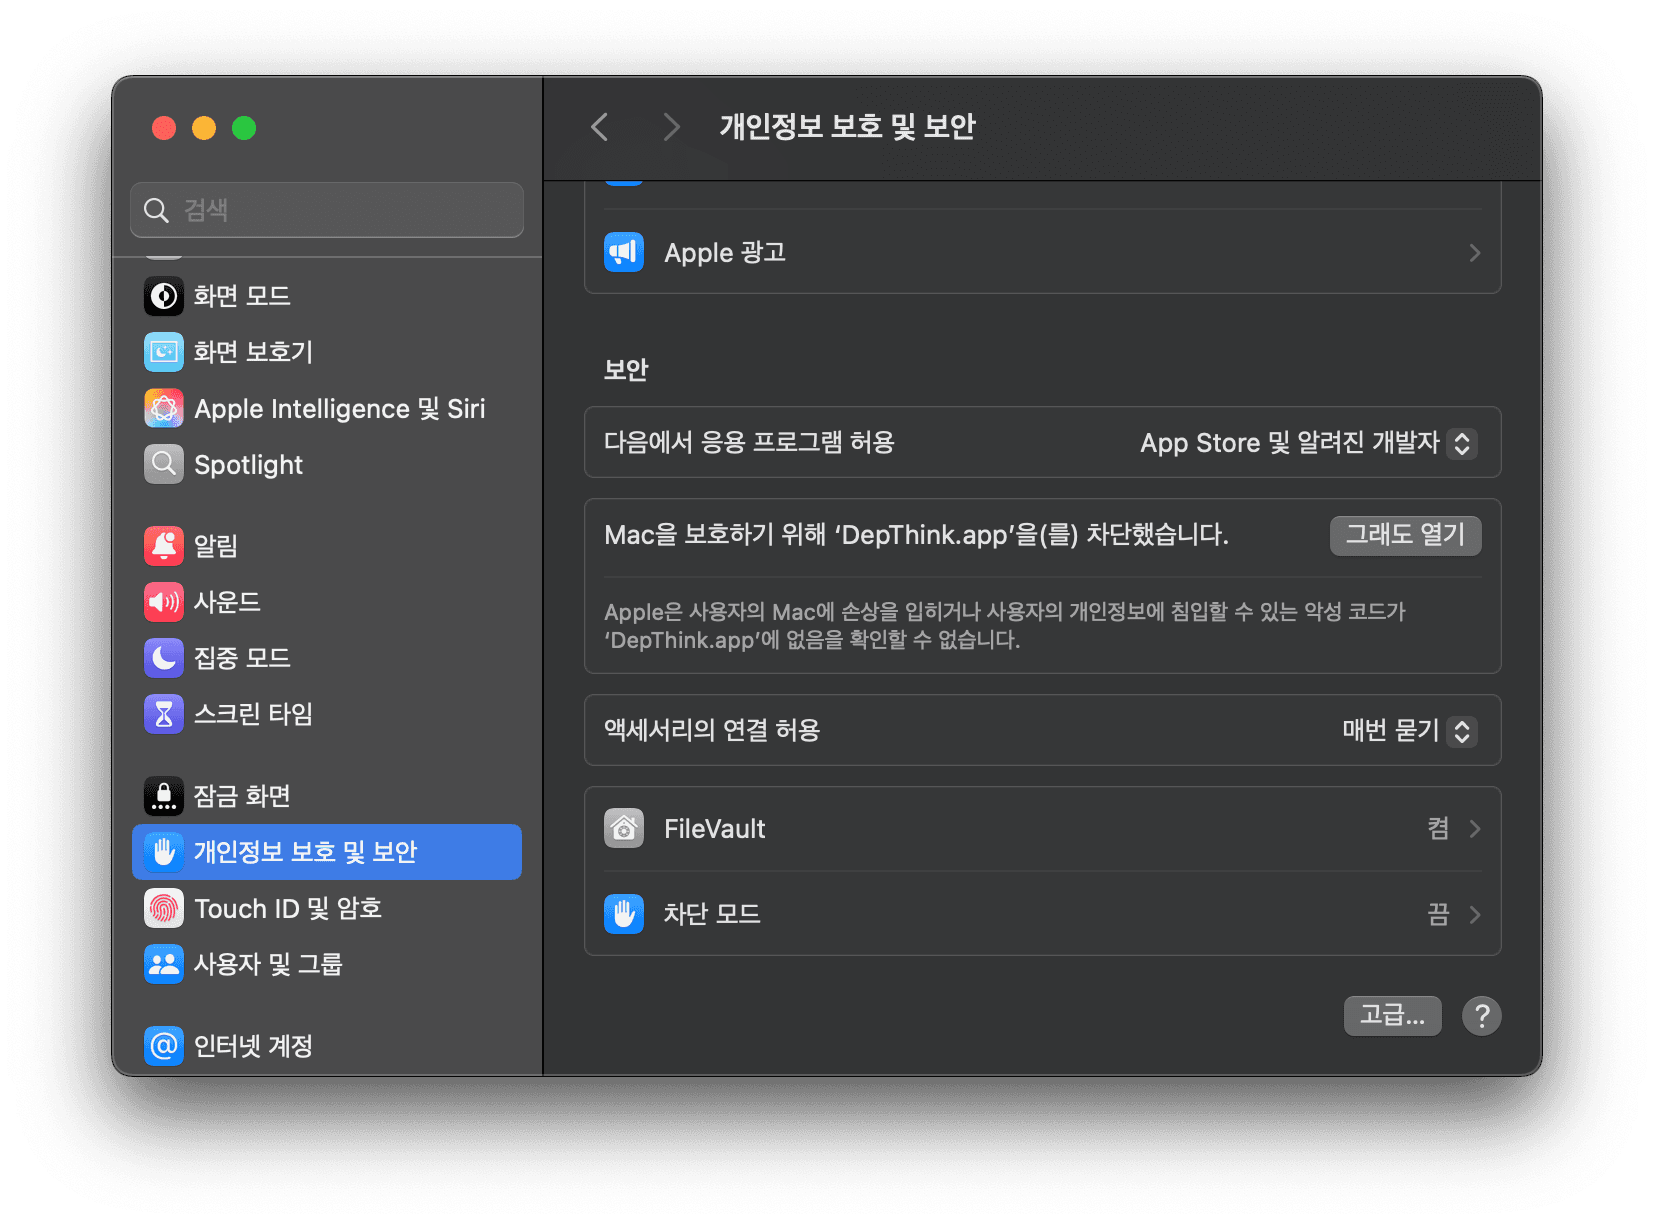Click the 인터넷 계정 @ icon
The height and width of the screenshot is (1224, 1654).
tap(164, 1046)
